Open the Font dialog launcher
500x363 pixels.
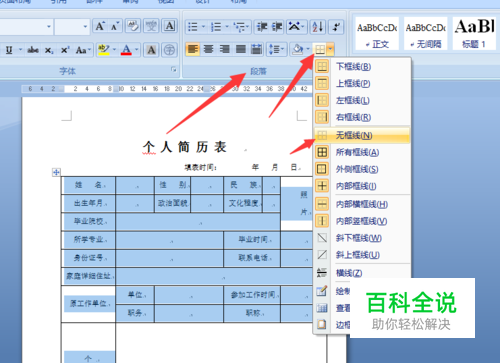click(x=173, y=69)
